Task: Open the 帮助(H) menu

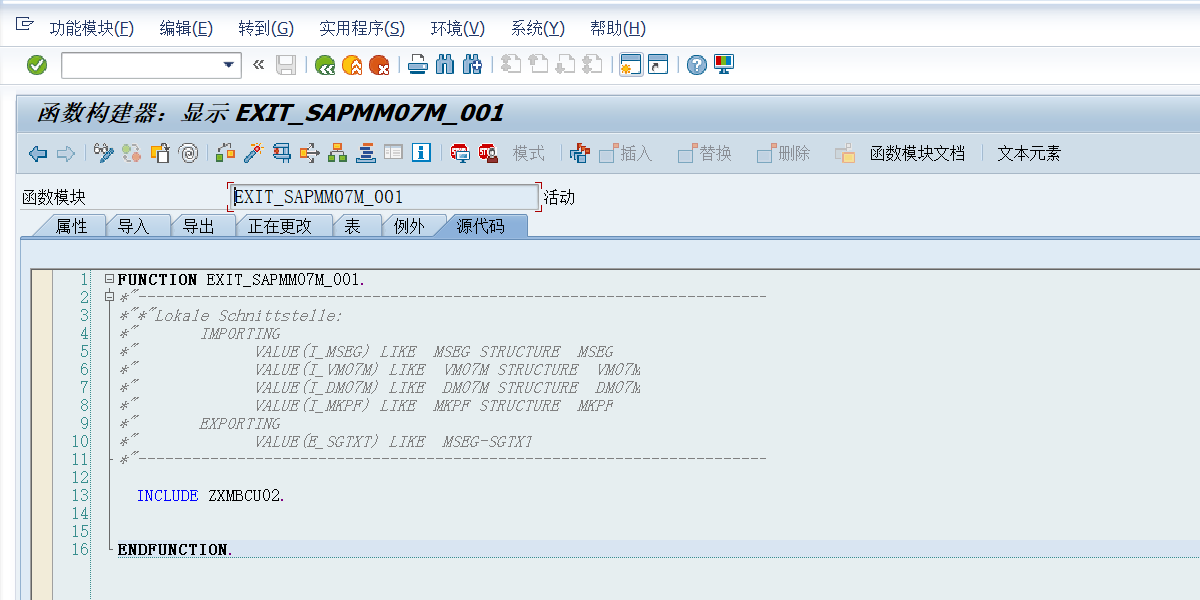Action: pyautogui.click(x=618, y=28)
